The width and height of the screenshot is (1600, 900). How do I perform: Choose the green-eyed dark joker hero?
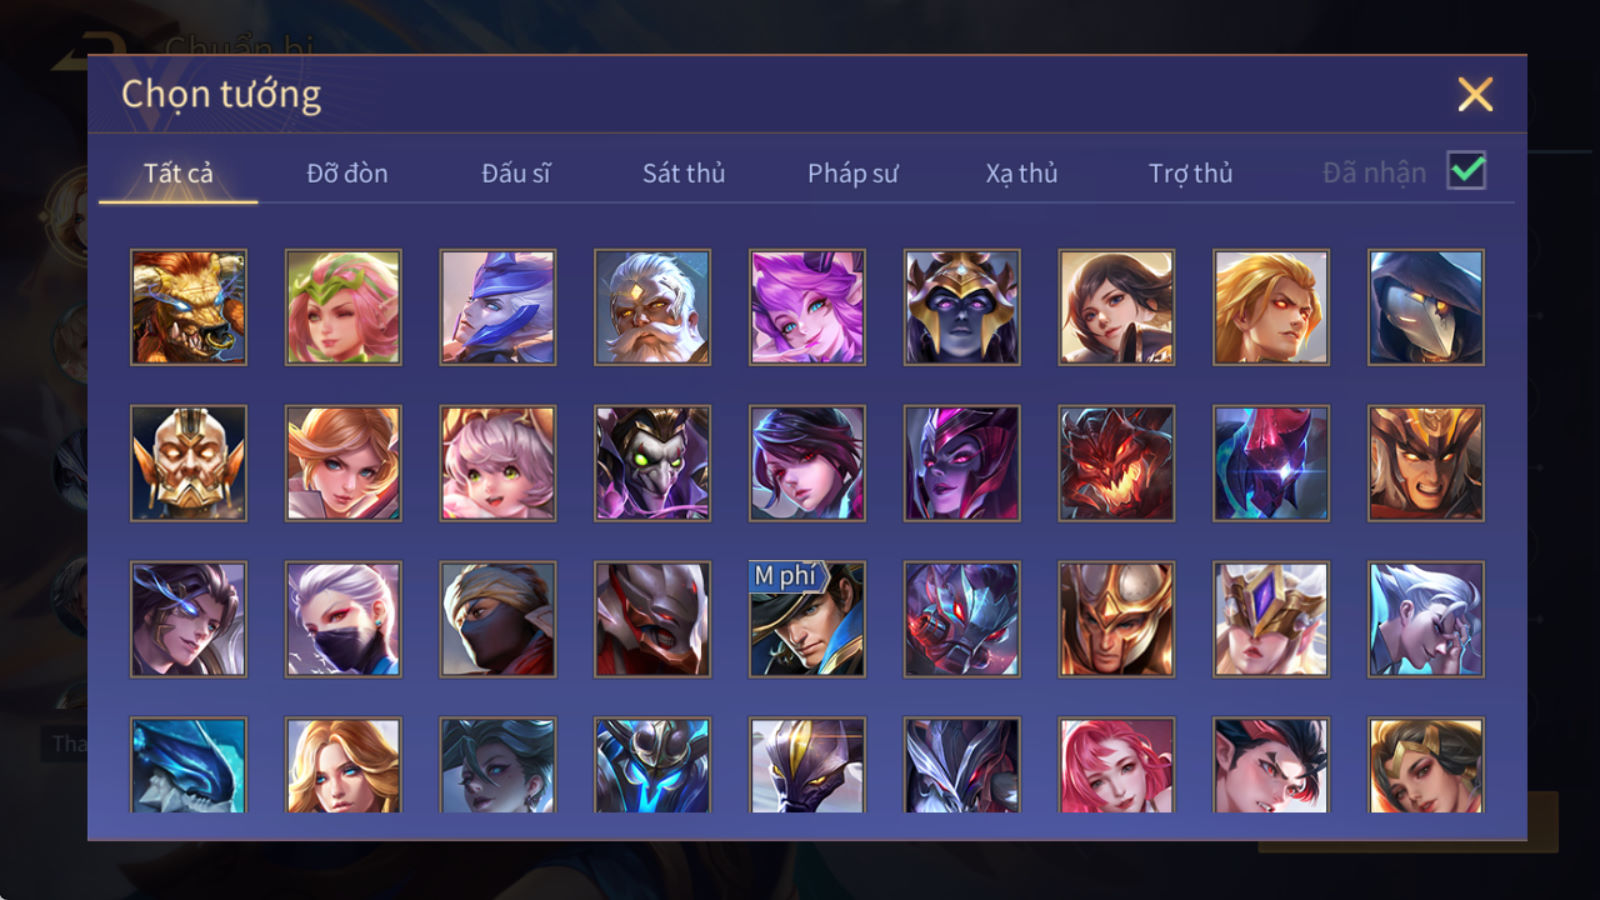652,463
